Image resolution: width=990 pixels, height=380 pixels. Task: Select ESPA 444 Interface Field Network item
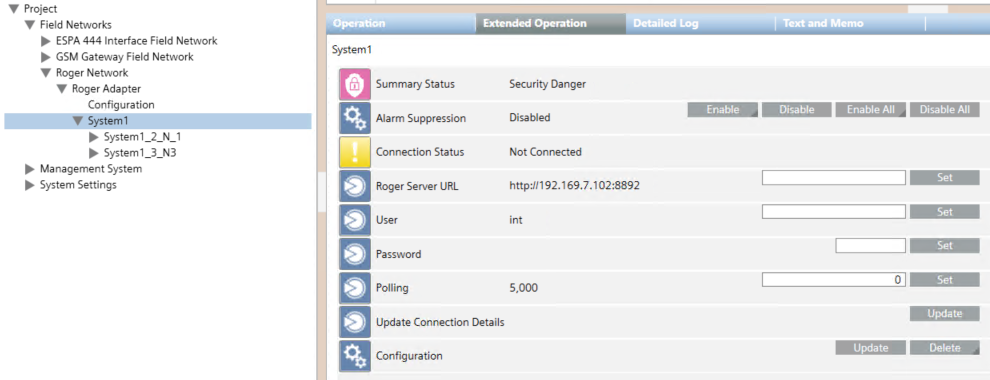(136, 41)
